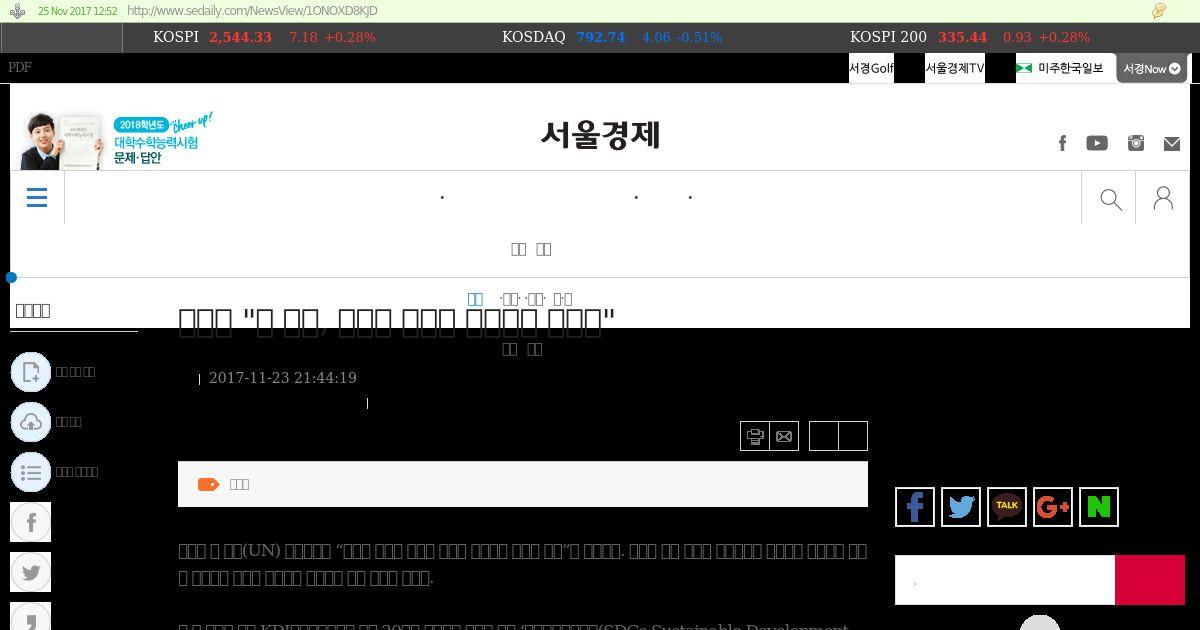1200x630 pixels.
Task: Open the user account login icon
Action: click(1163, 198)
